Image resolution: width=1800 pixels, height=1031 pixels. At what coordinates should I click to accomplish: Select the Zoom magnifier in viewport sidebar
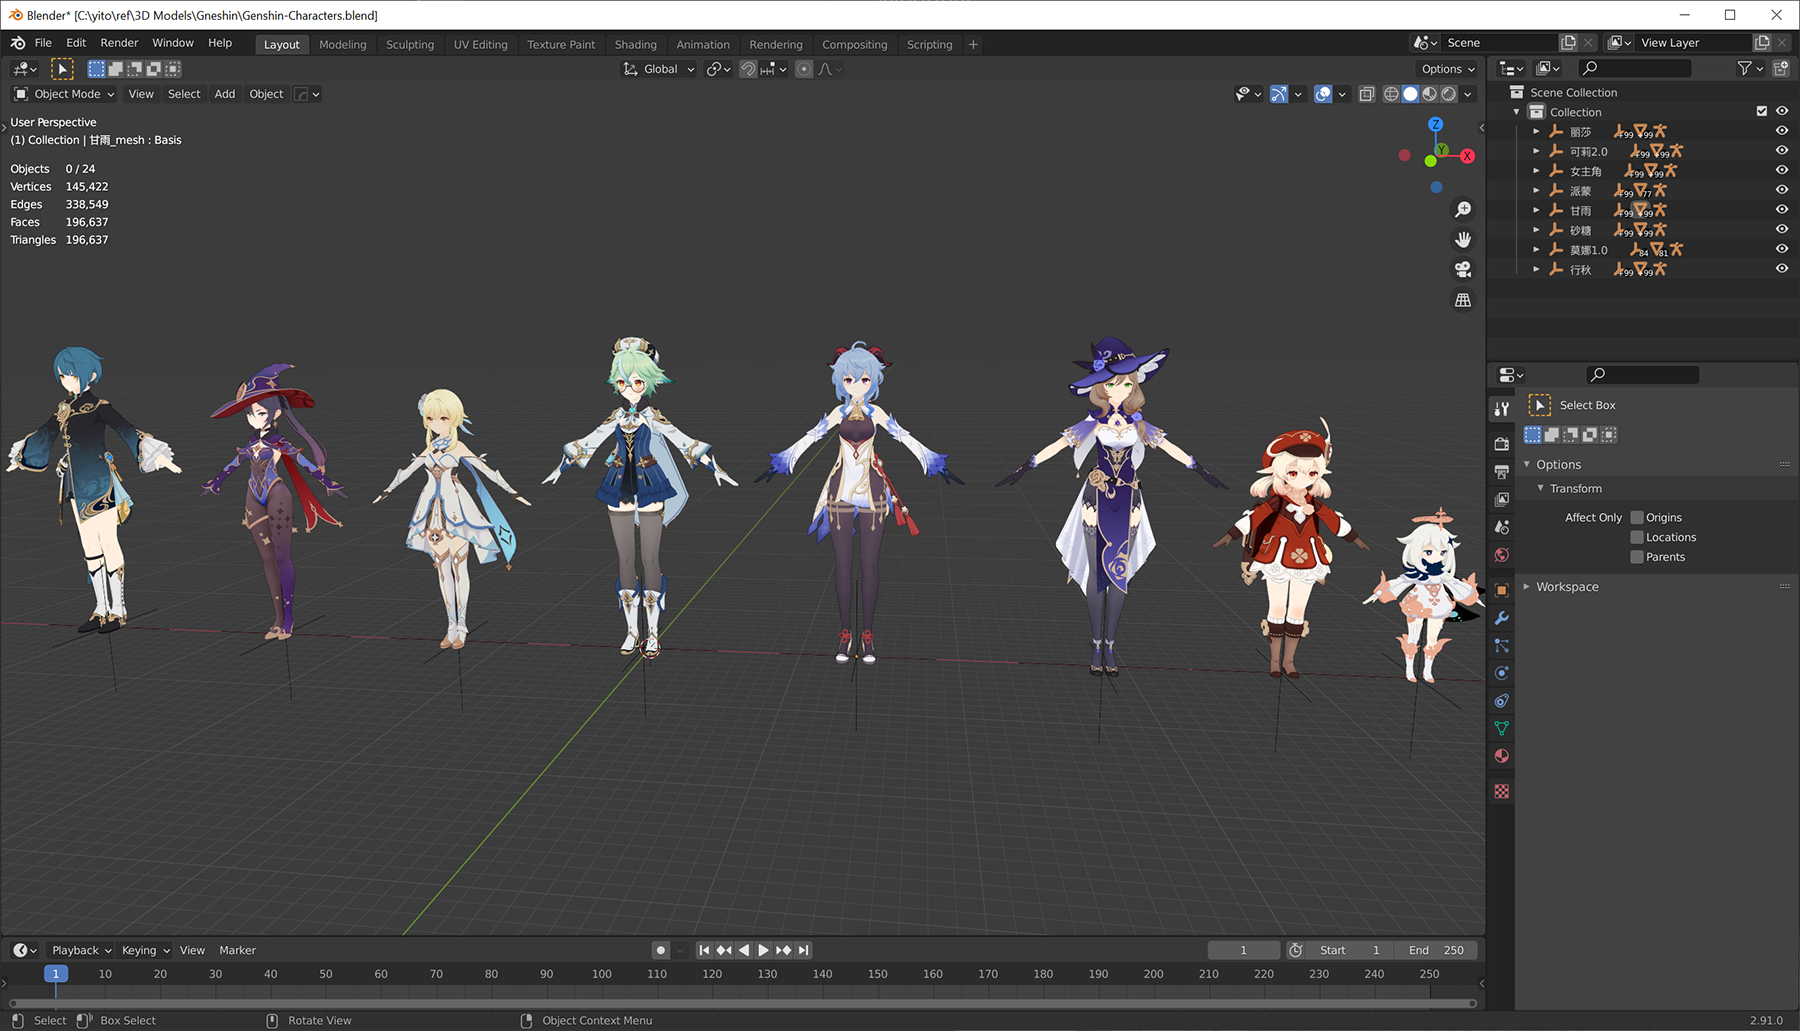tap(1463, 209)
